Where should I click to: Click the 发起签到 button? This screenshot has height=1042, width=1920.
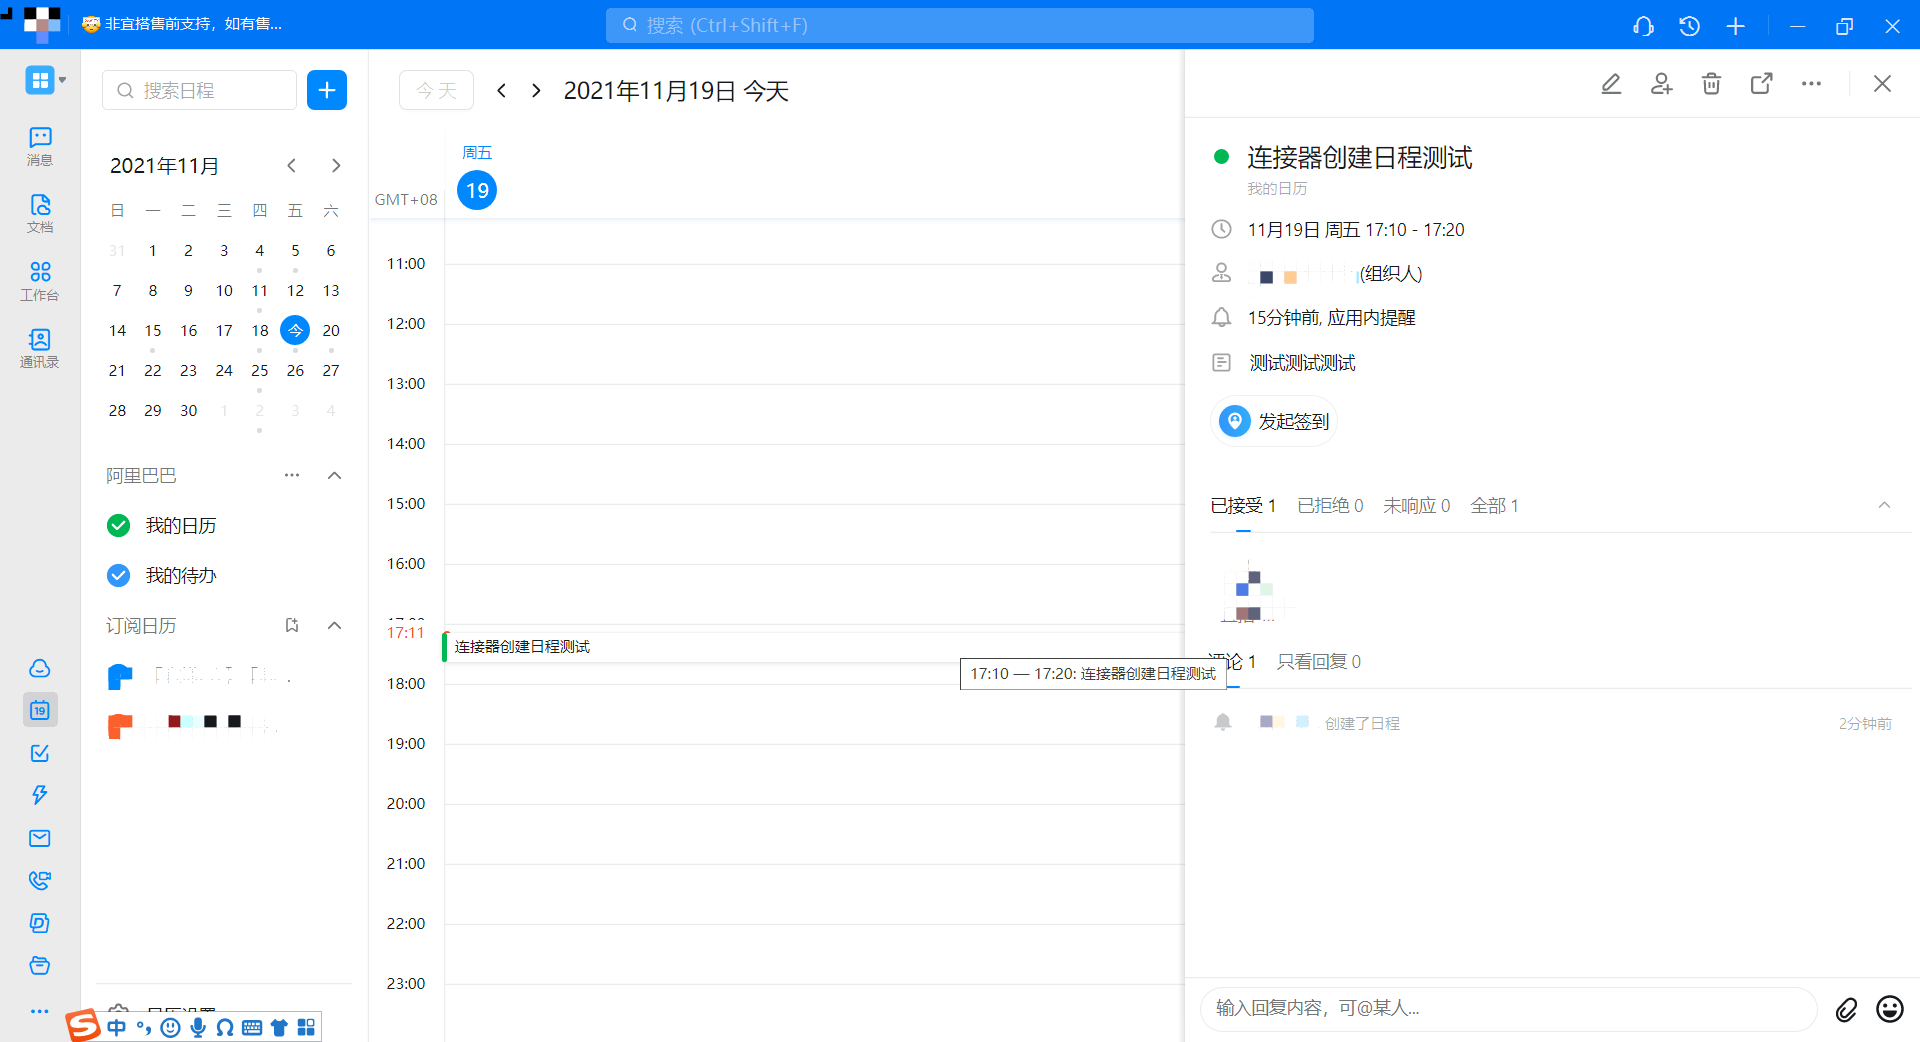click(x=1274, y=421)
